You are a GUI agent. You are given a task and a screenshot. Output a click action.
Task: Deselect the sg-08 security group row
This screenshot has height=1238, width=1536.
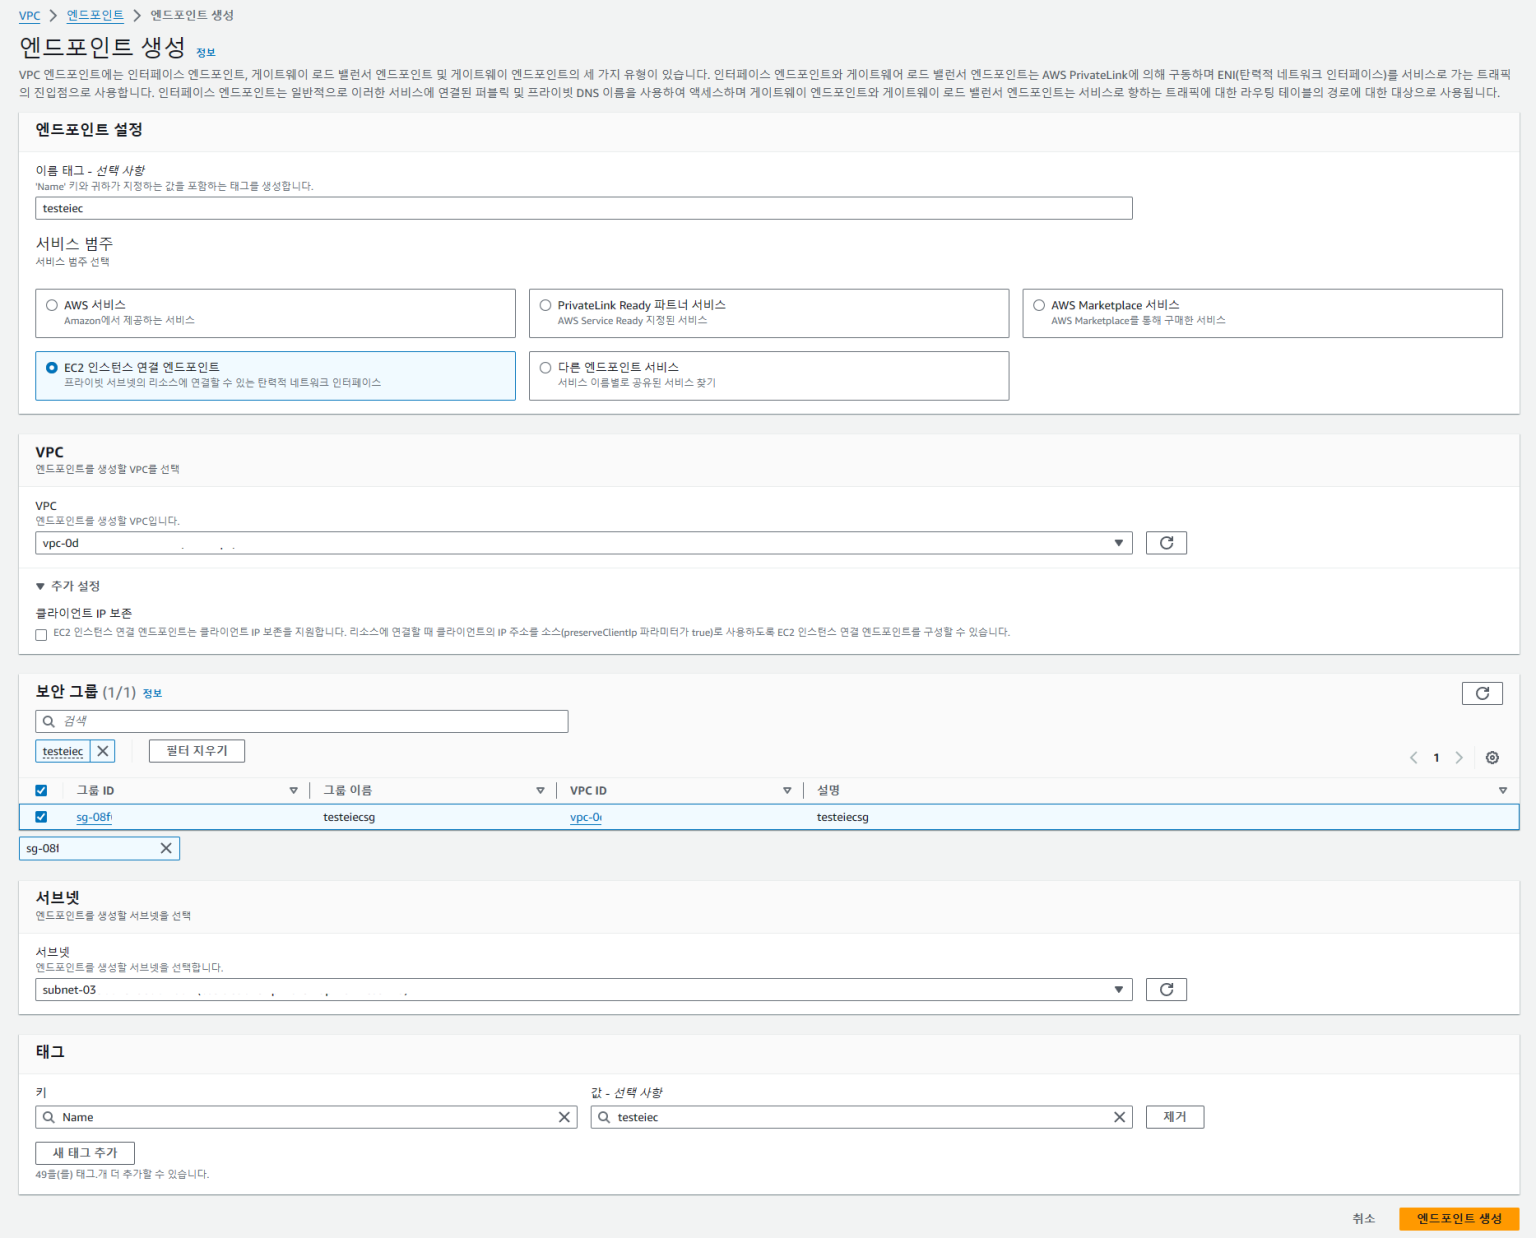pyautogui.click(x=41, y=817)
